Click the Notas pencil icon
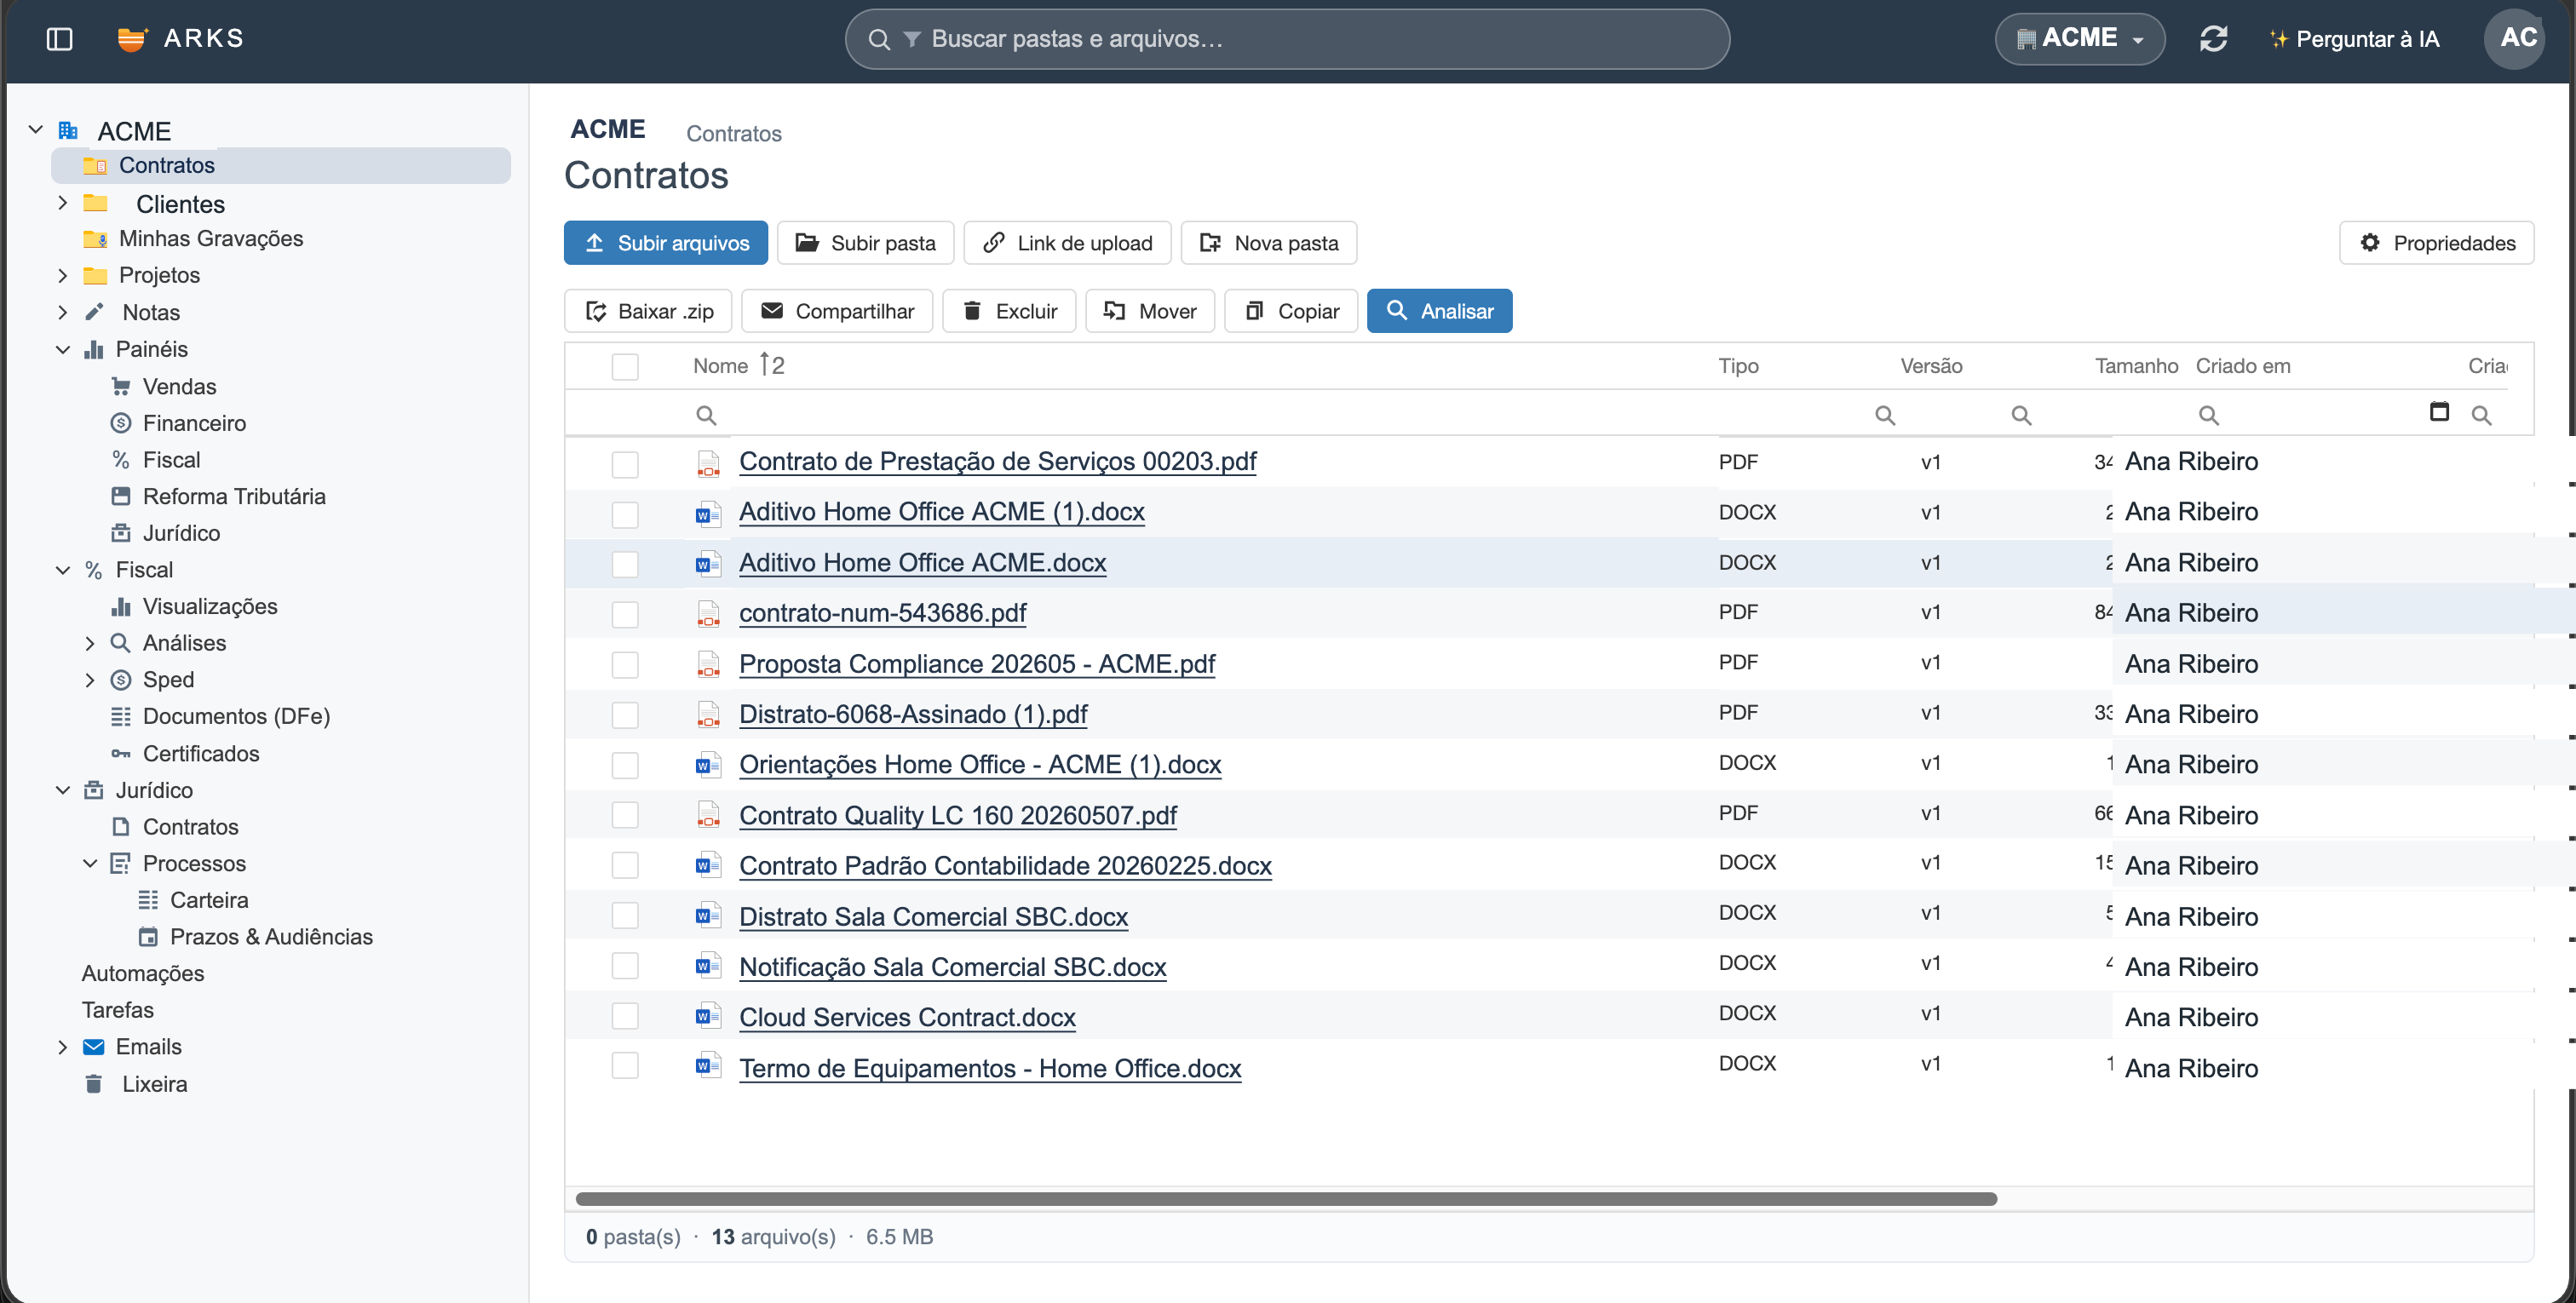Image resolution: width=2576 pixels, height=1303 pixels. pyautogui.click(x=94, y=312)
